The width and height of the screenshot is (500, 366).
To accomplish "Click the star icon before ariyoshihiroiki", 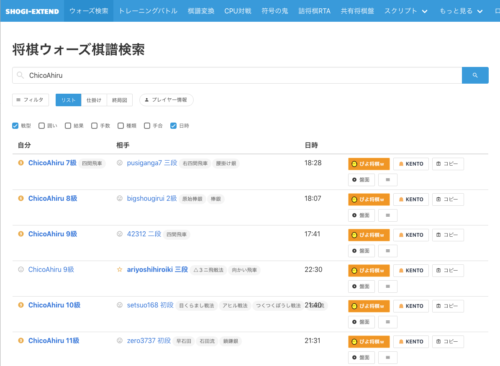I will (x=120, y=270).
